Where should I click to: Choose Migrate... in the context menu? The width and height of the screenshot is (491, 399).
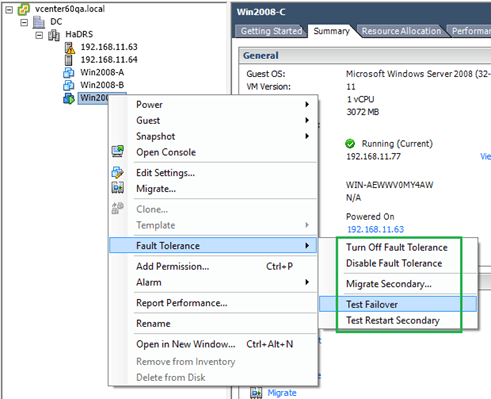213,189
